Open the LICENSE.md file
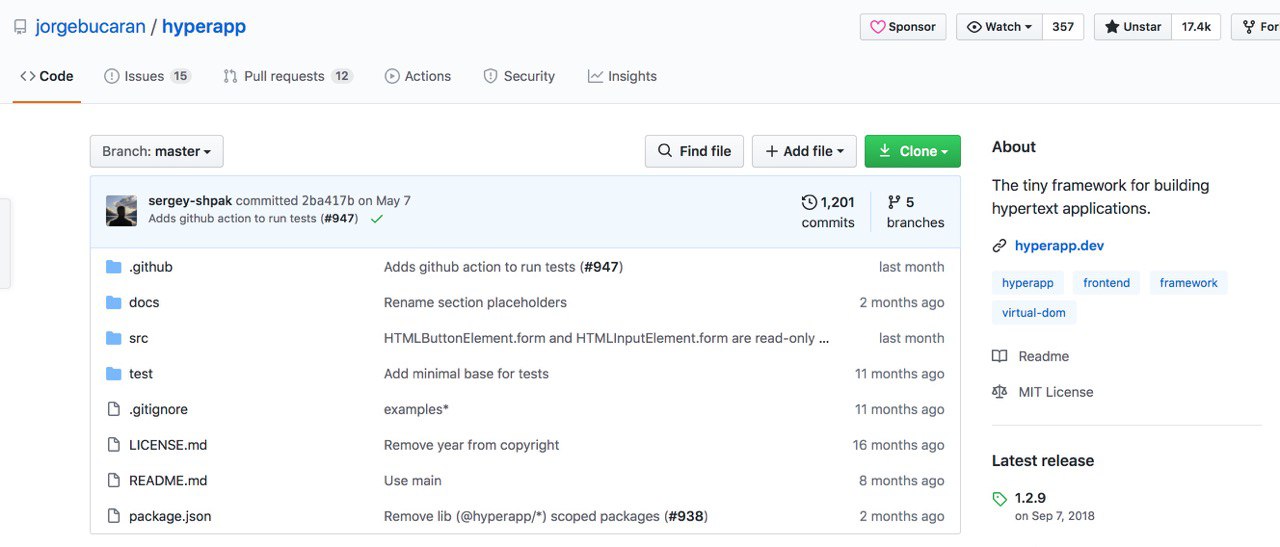This screenshot has width=1280, height=547. pos(168,445)
